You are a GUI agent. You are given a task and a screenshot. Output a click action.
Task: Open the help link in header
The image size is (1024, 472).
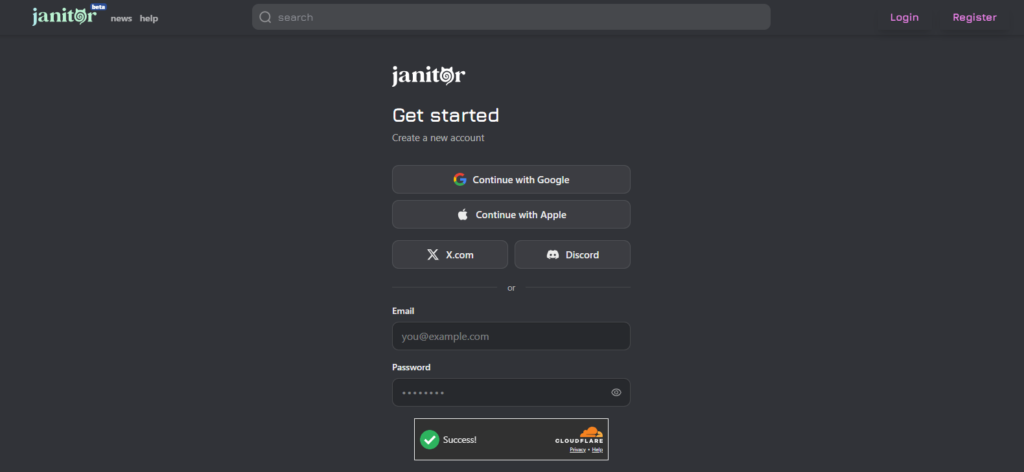tap(149, 18)
